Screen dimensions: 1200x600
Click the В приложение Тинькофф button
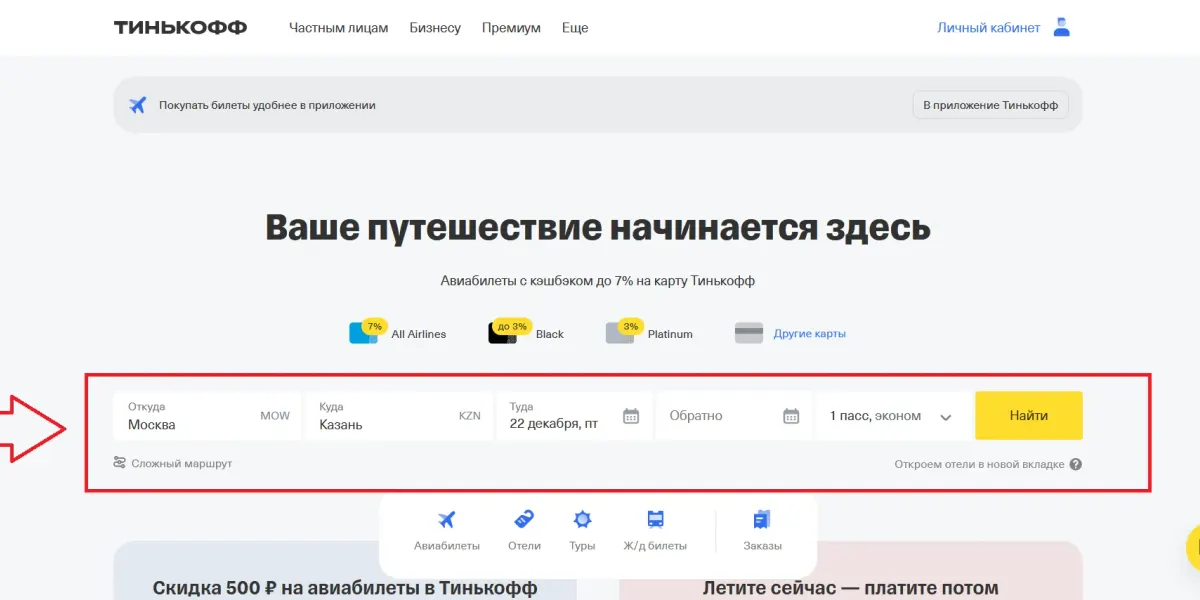pyautogui.click(x=990, y=105)
